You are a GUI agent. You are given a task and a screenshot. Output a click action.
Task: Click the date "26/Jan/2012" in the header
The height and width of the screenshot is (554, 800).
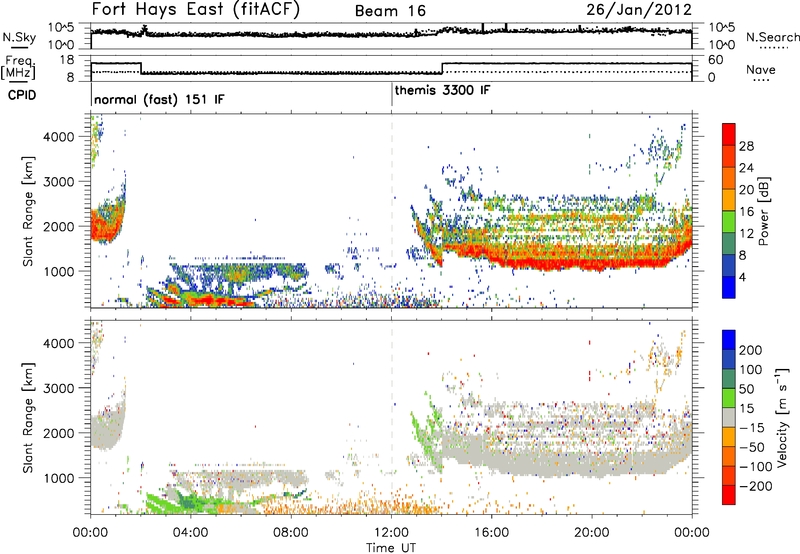(639, 10)
